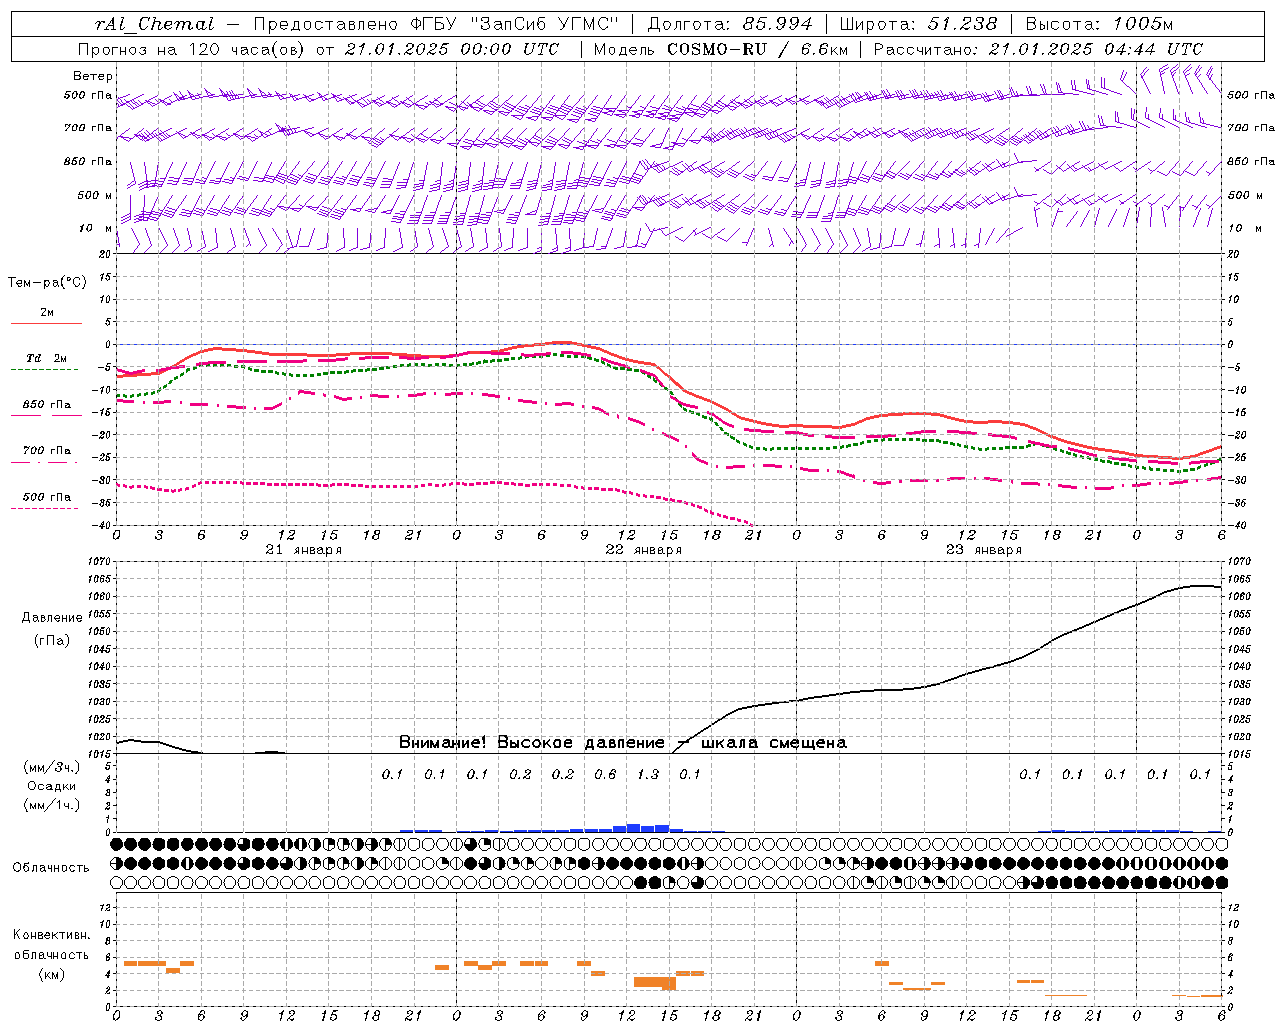Select the provider text ФГБУ "ЗапСиб УГМС"
Viewport: 1280px width, 1024px height.
515,24
